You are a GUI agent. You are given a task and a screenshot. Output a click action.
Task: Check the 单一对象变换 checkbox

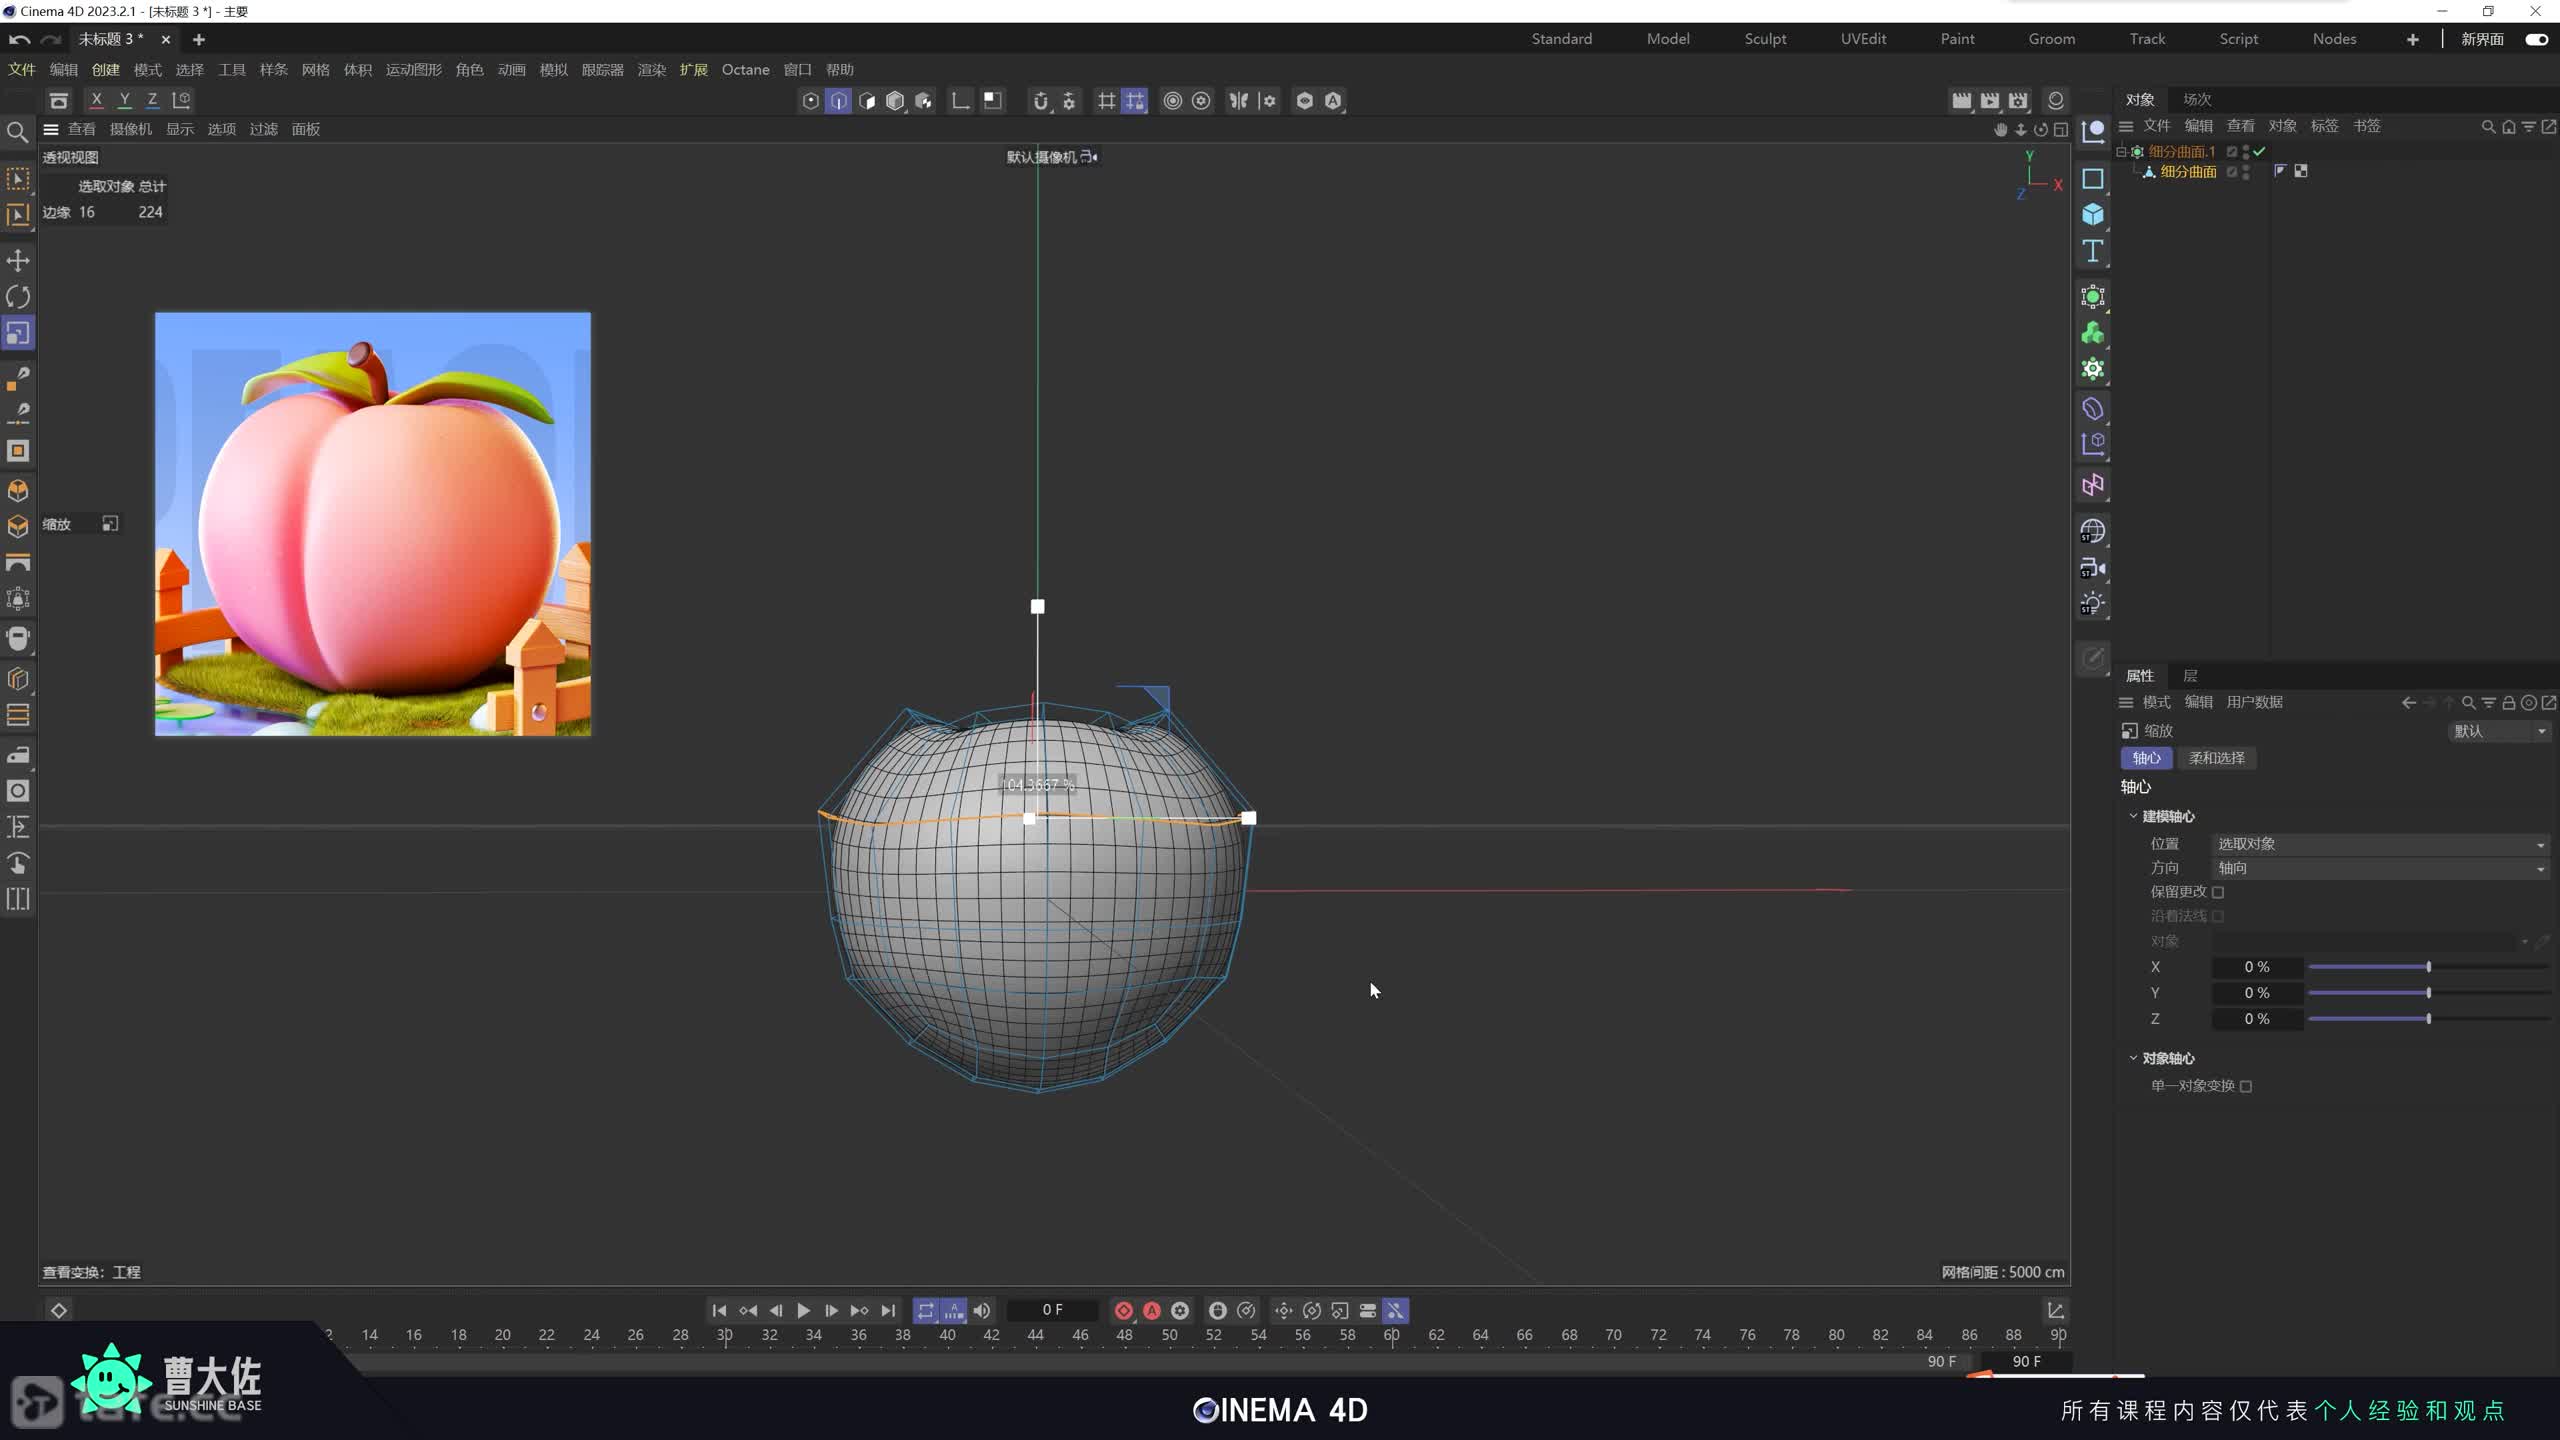pos(2246,1086)
